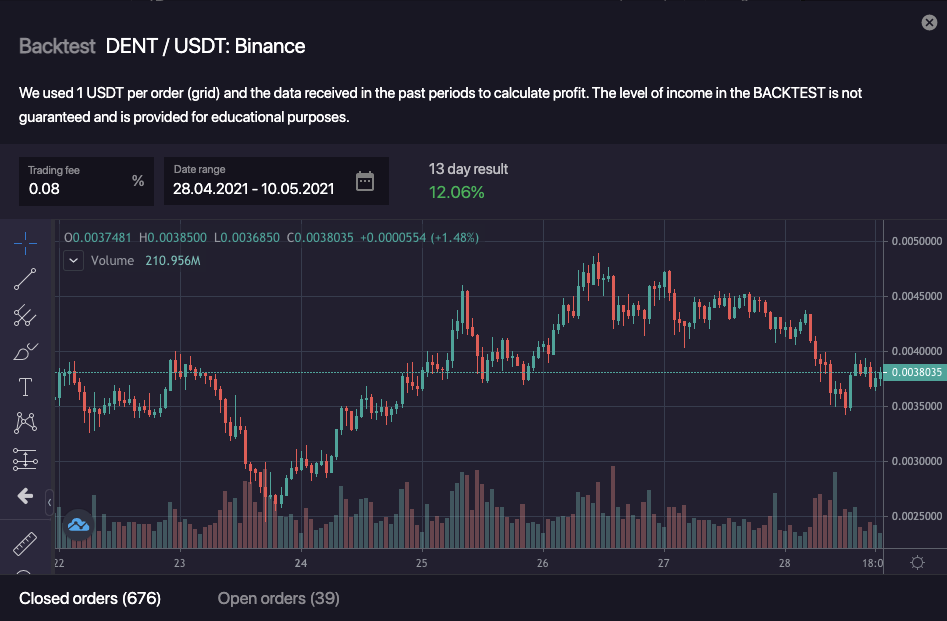Screen dimensions: 947x621
Task: Select the brush drawing tool
Action: 25,351
